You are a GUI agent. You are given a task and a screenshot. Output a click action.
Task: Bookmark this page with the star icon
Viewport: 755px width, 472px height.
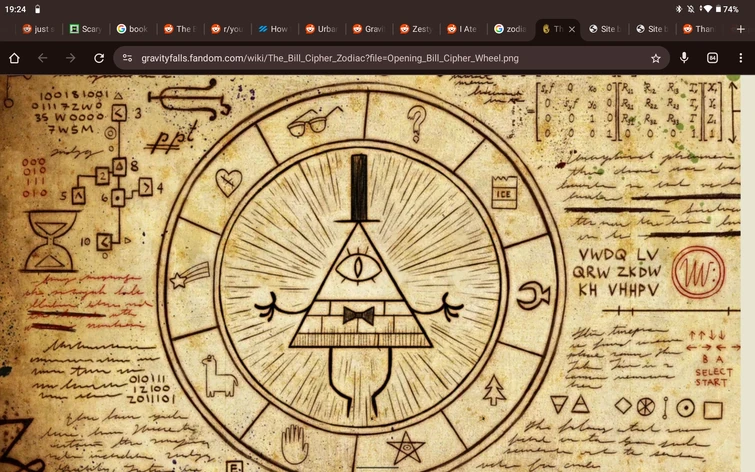(656, 58)
